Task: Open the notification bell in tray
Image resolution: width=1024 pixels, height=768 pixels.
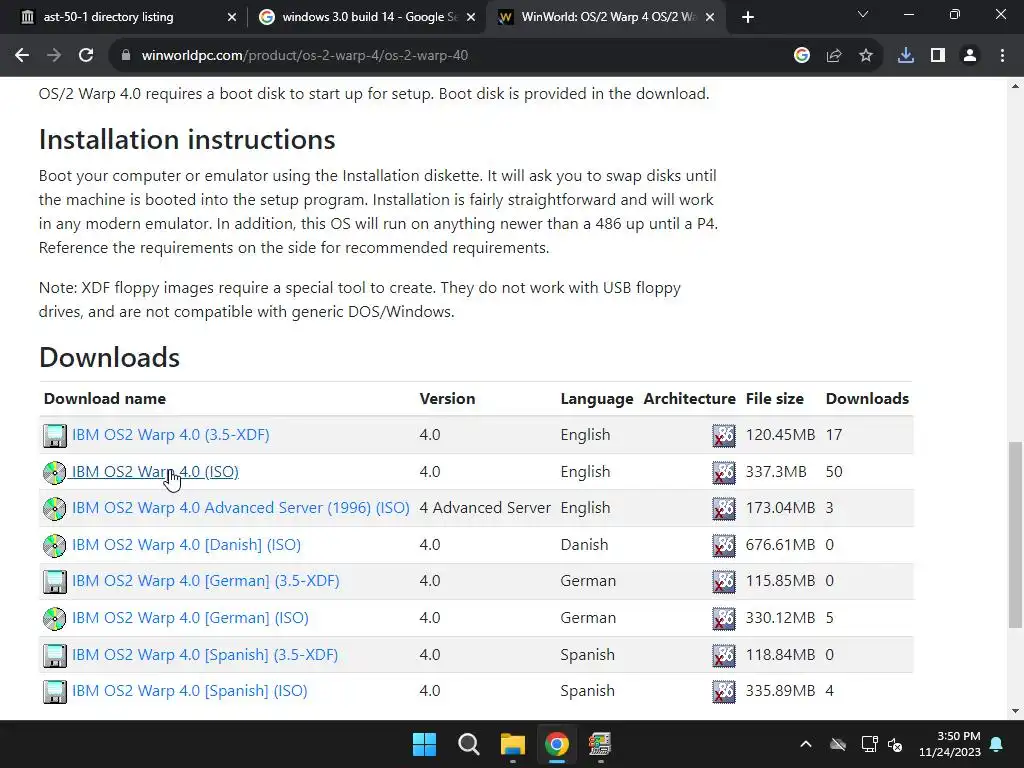Action: (x=997, y=744)
